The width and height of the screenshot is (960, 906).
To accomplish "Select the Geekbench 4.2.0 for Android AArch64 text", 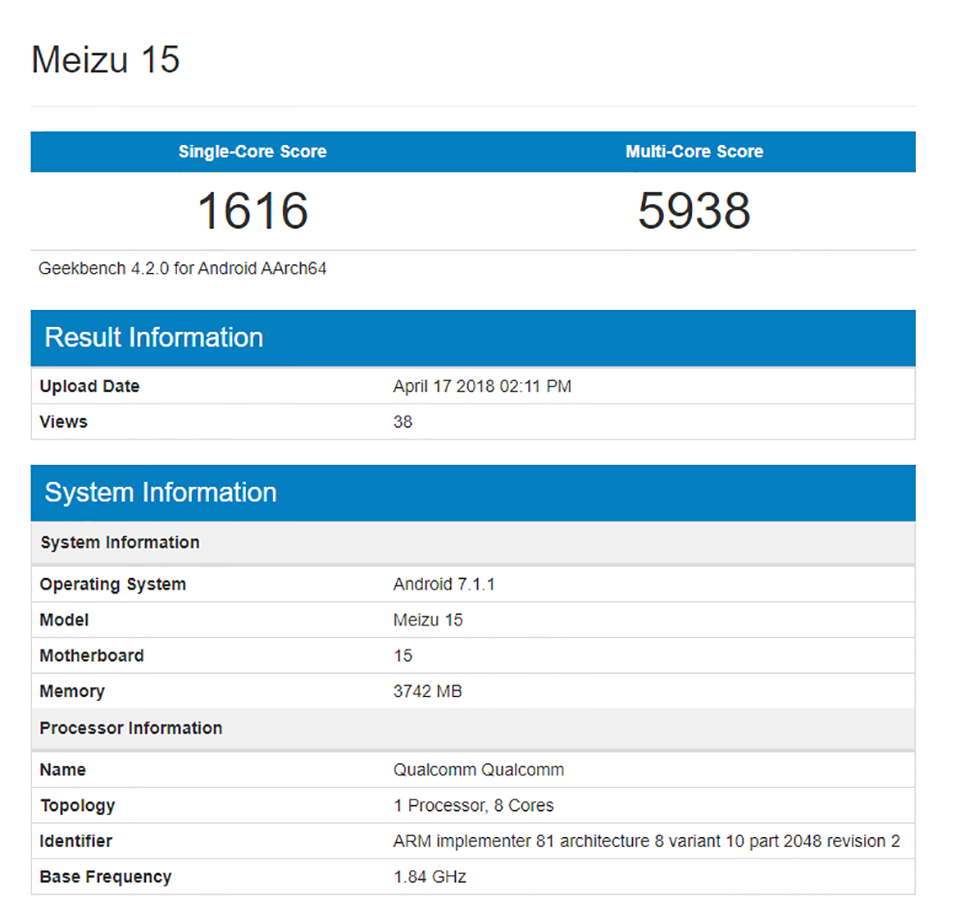I will click(182, 269).
